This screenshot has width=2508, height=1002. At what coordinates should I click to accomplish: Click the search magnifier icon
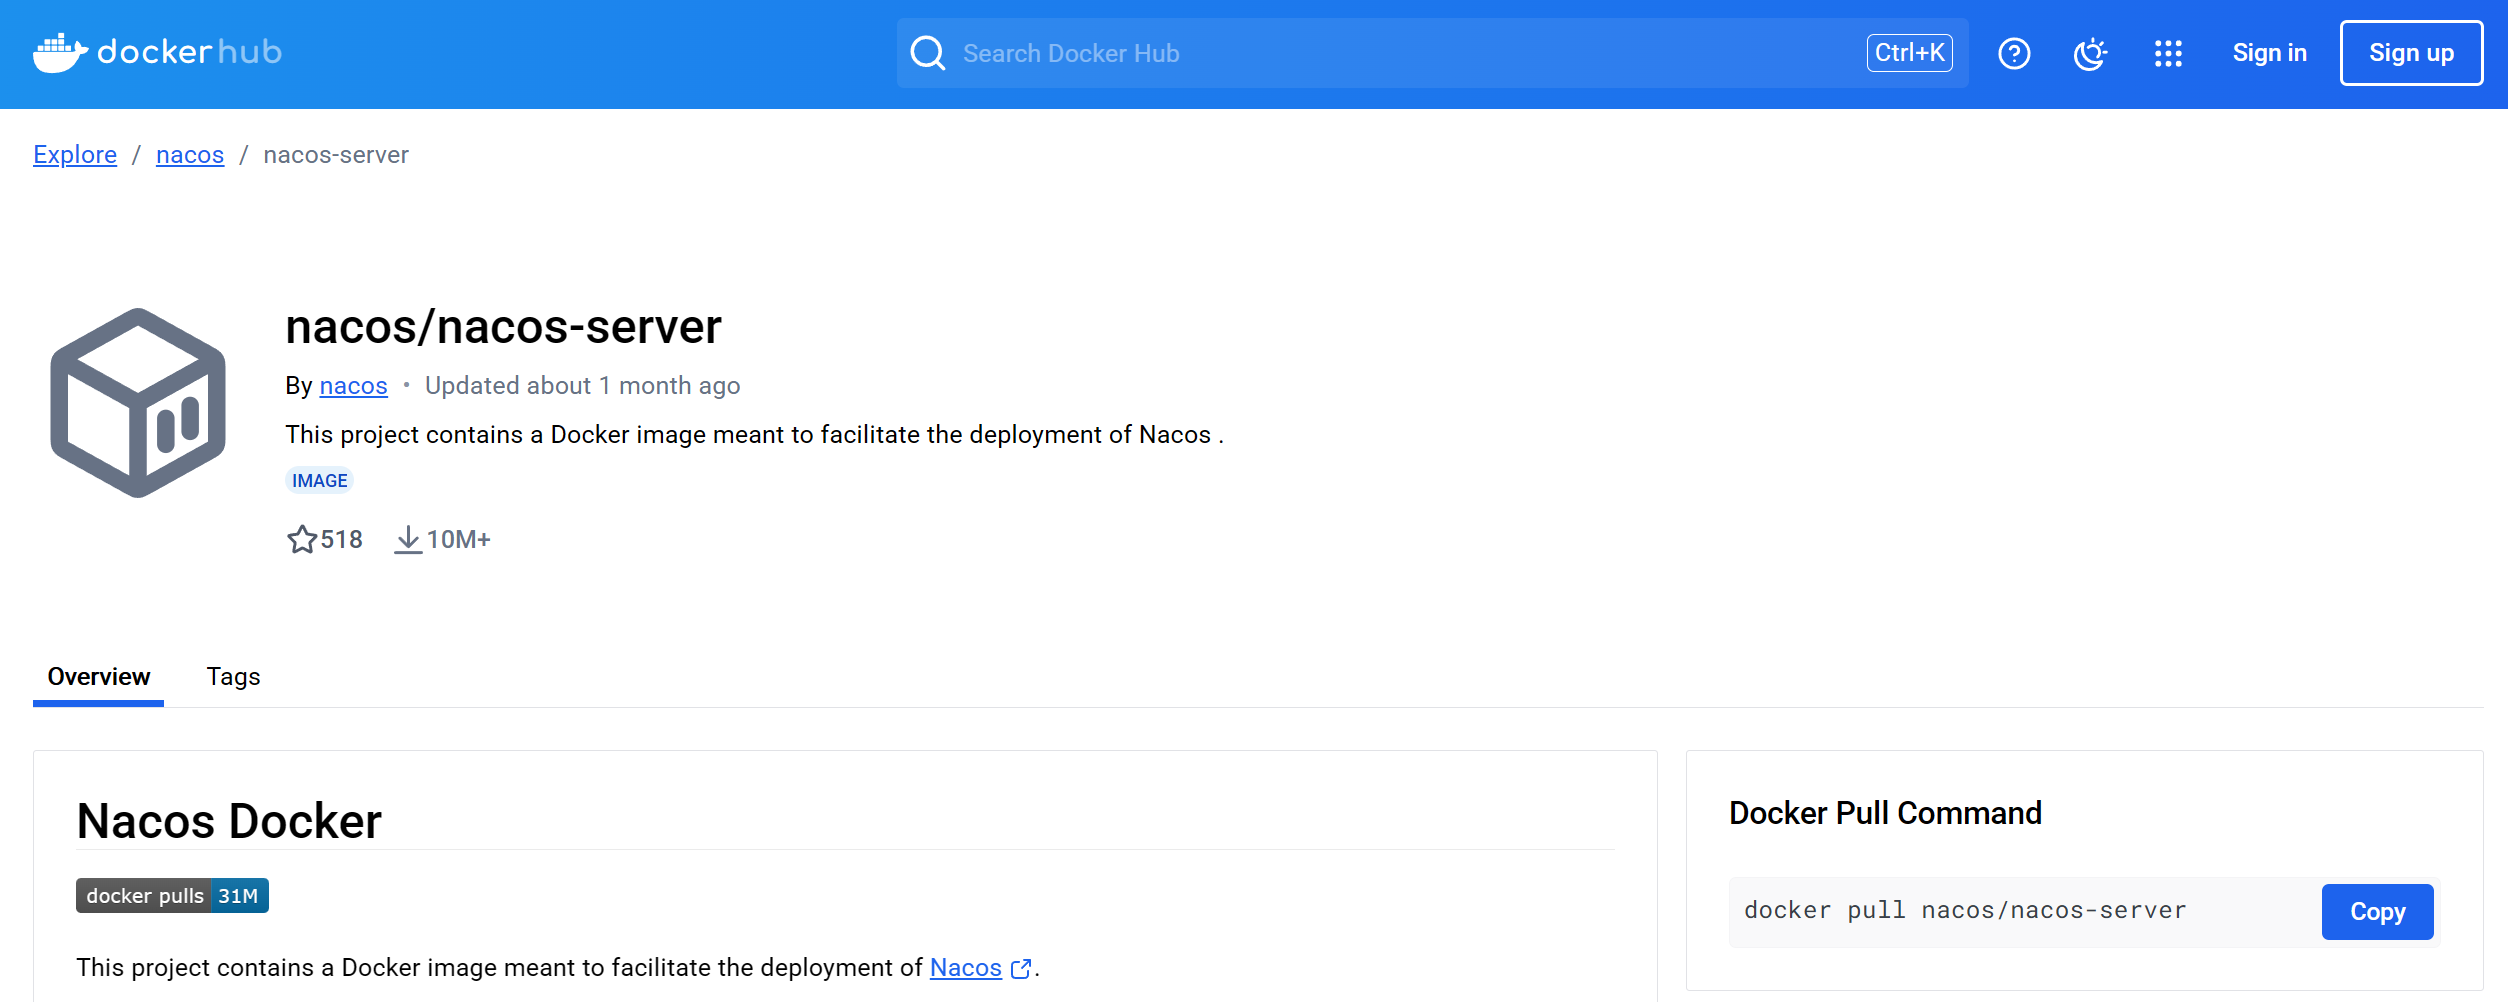point(928,53)
